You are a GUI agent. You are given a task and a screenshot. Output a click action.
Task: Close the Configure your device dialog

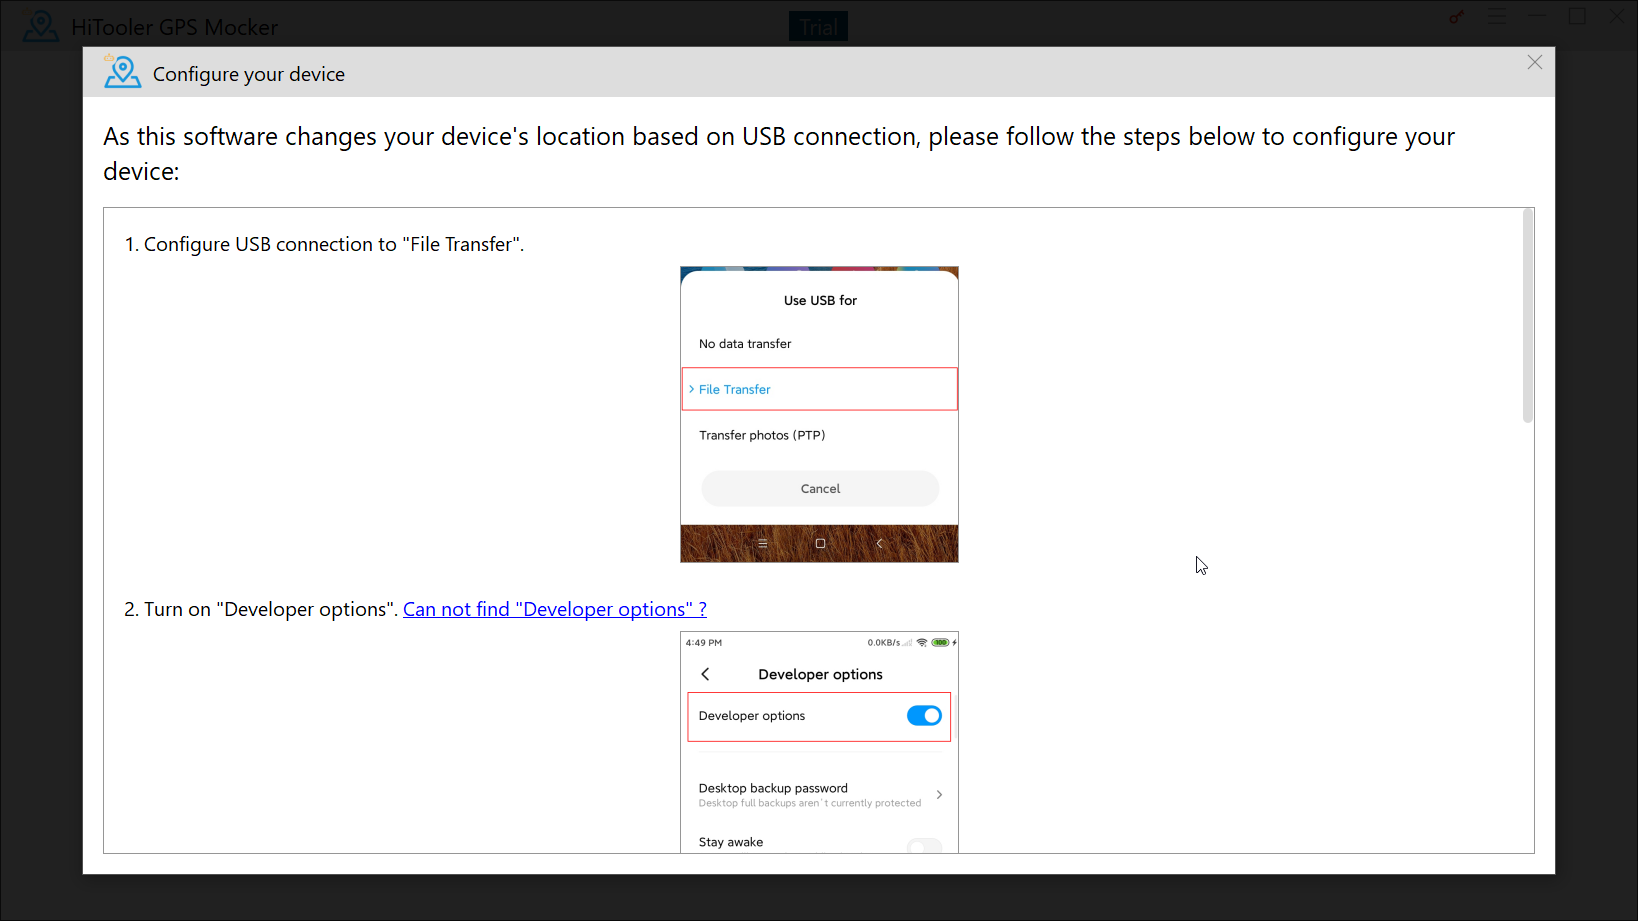tap(1534, 63)
